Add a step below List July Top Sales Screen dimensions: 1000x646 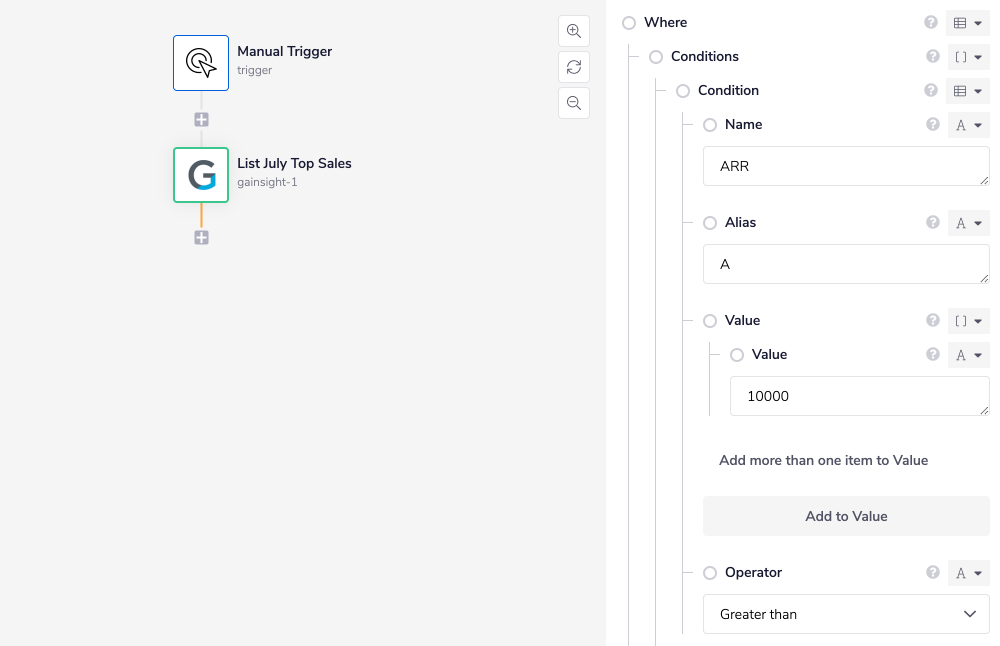coord(201,237)
